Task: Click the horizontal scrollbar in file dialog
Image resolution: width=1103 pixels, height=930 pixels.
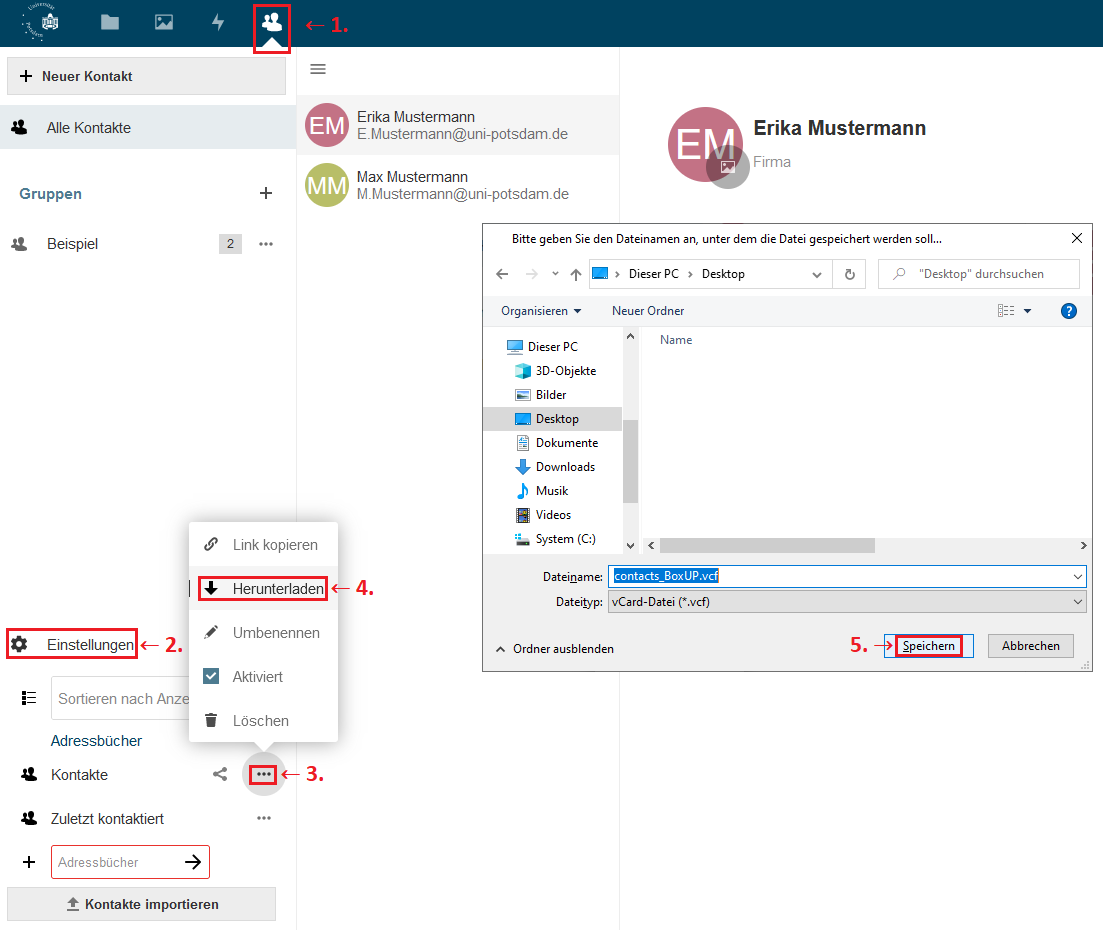Action: 767,546
